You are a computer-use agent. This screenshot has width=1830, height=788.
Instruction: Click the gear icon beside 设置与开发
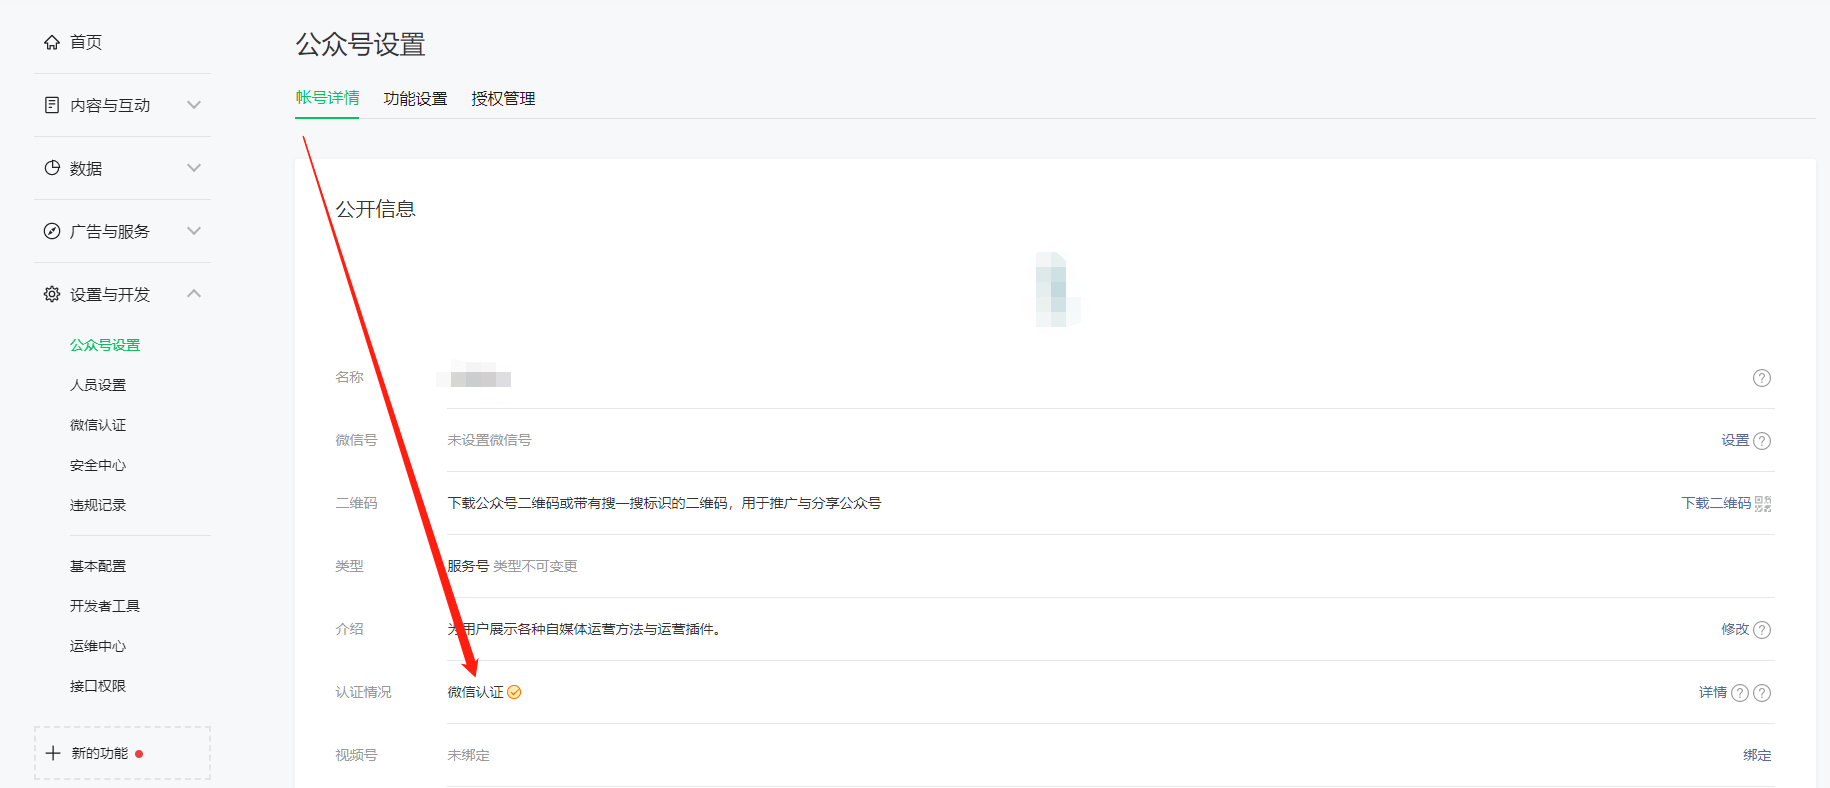tap(52, 294)
